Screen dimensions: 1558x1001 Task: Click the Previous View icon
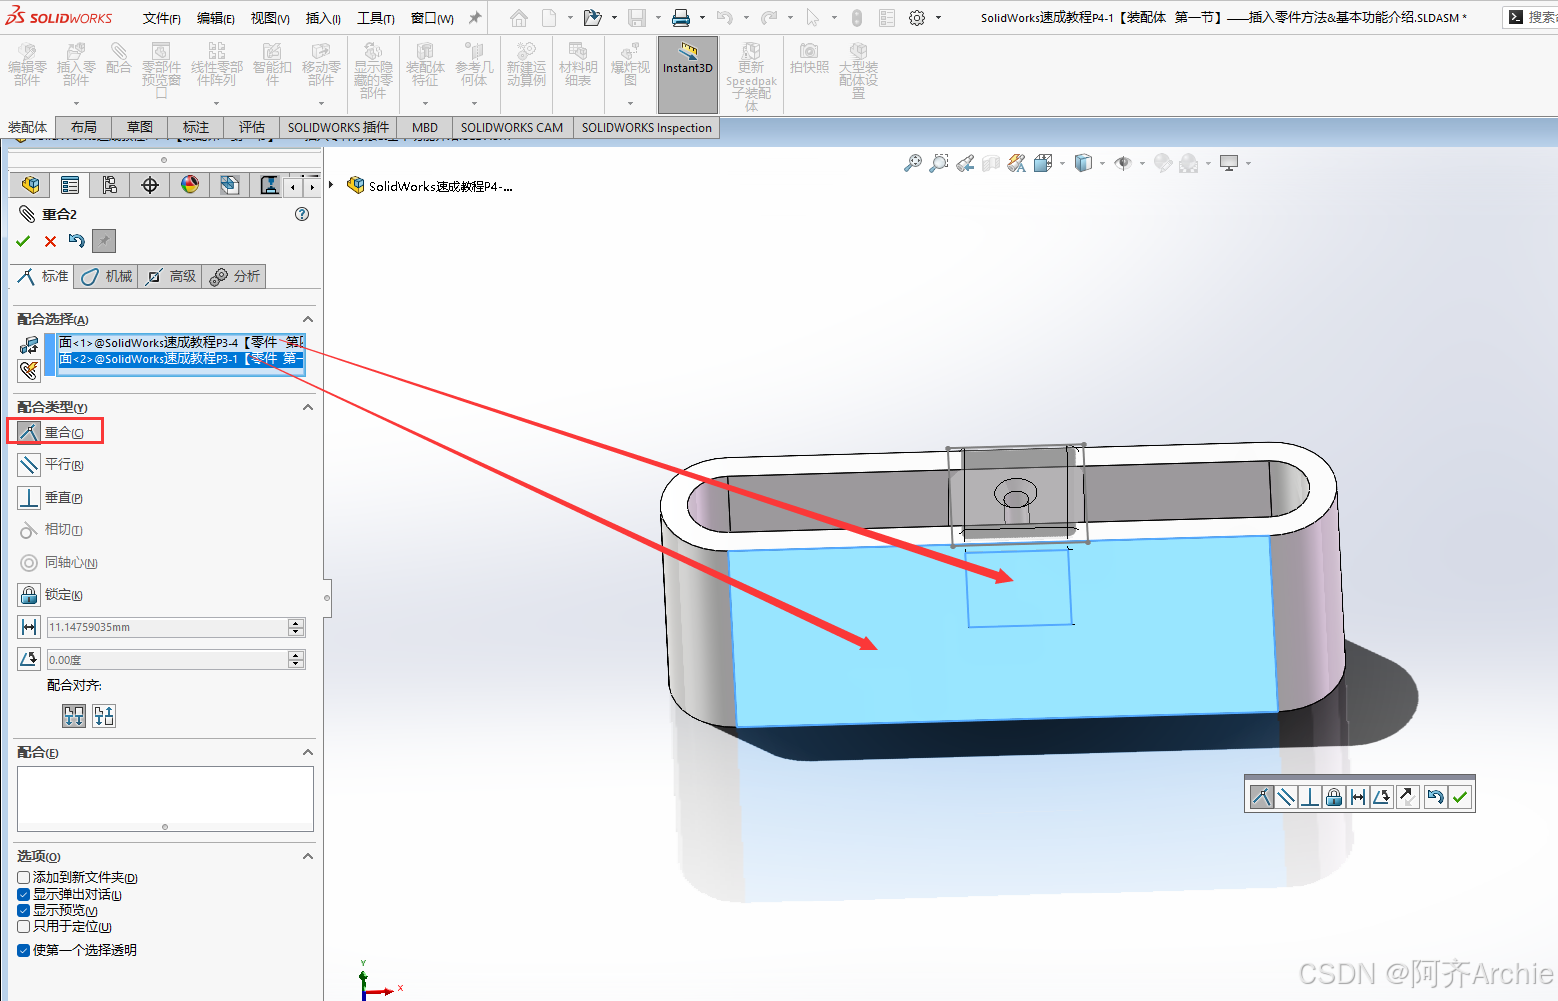click(964, 163)
